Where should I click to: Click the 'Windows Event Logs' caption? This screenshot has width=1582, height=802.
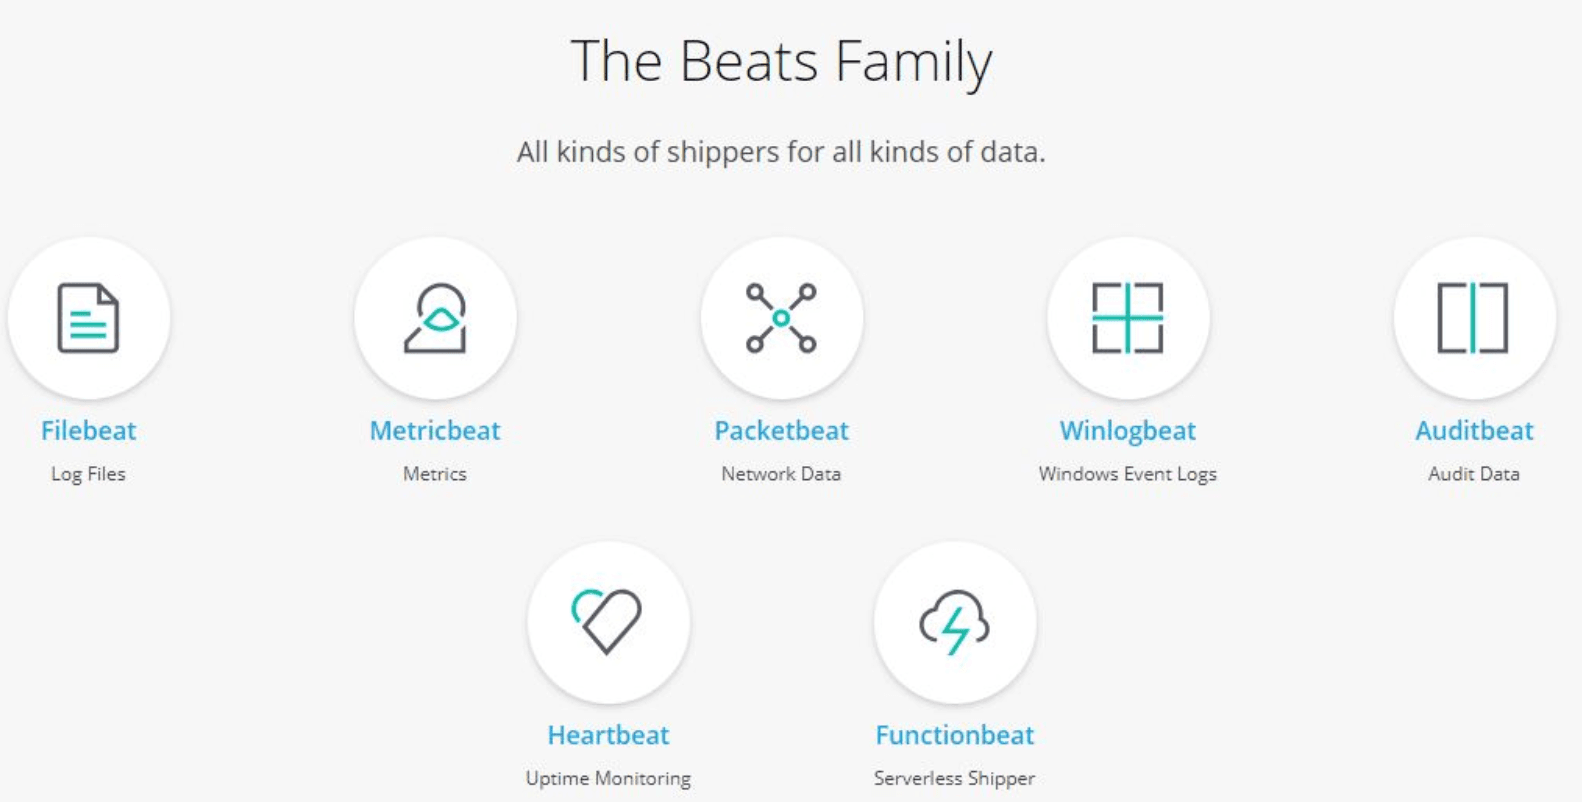[x=1127, y=474]
